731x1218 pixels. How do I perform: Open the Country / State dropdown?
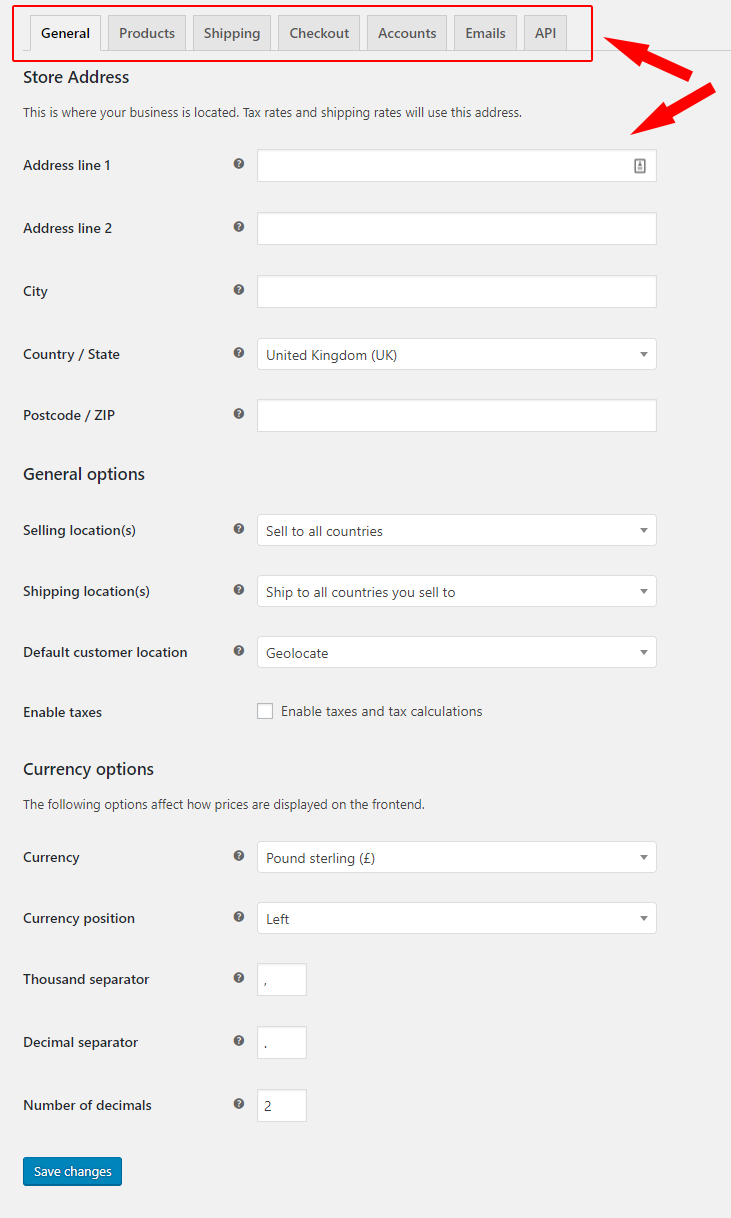coord(457,354)
